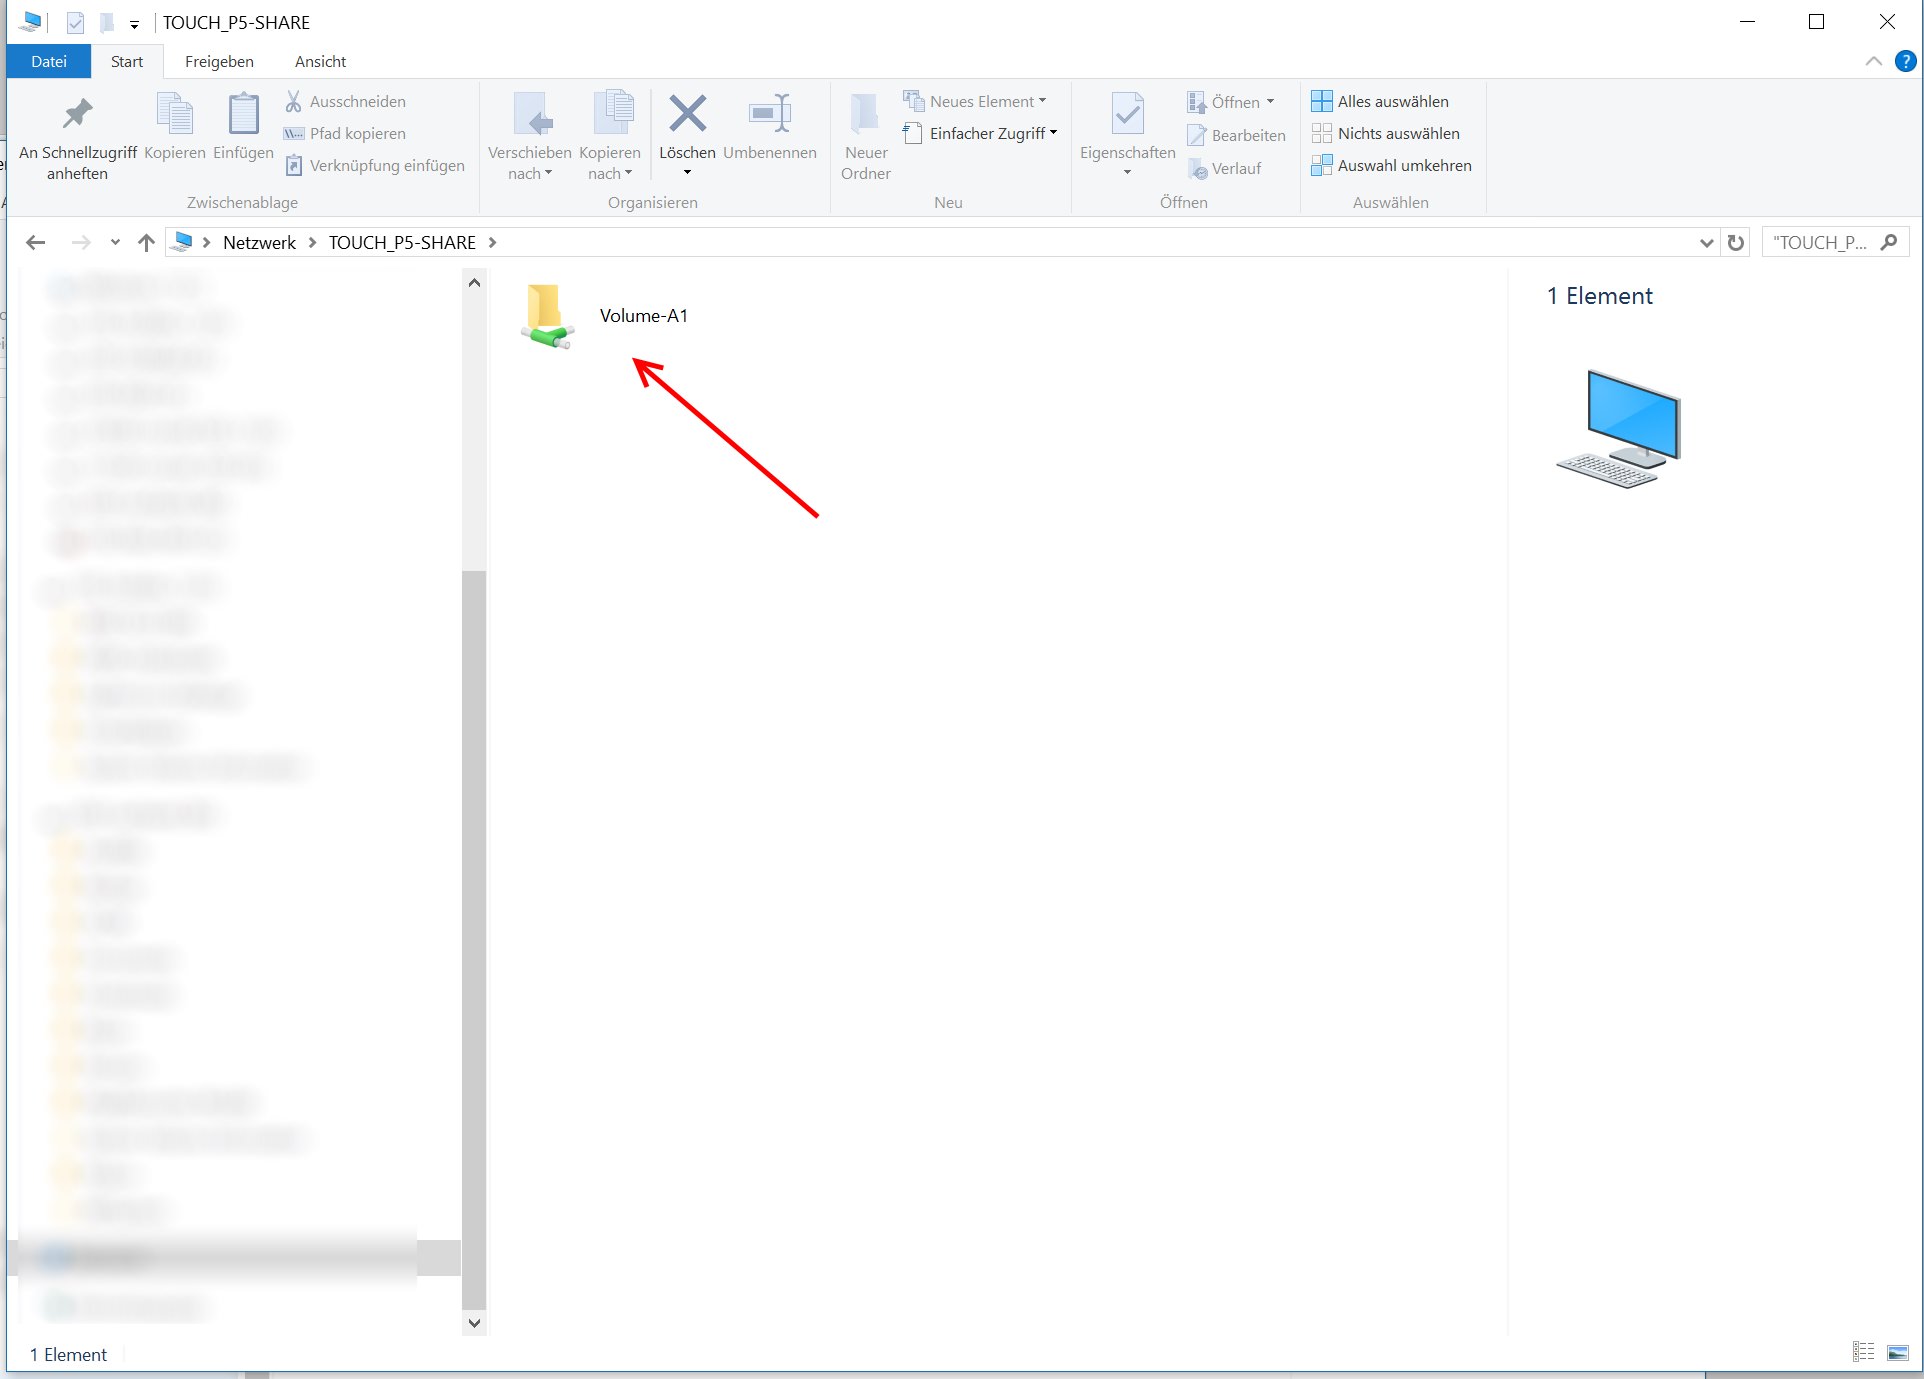Click Netzwerk in the address breadcrumb
Image resolution: width=1924 pixels, height=1379 pixels.
click(x=259, y=242)
